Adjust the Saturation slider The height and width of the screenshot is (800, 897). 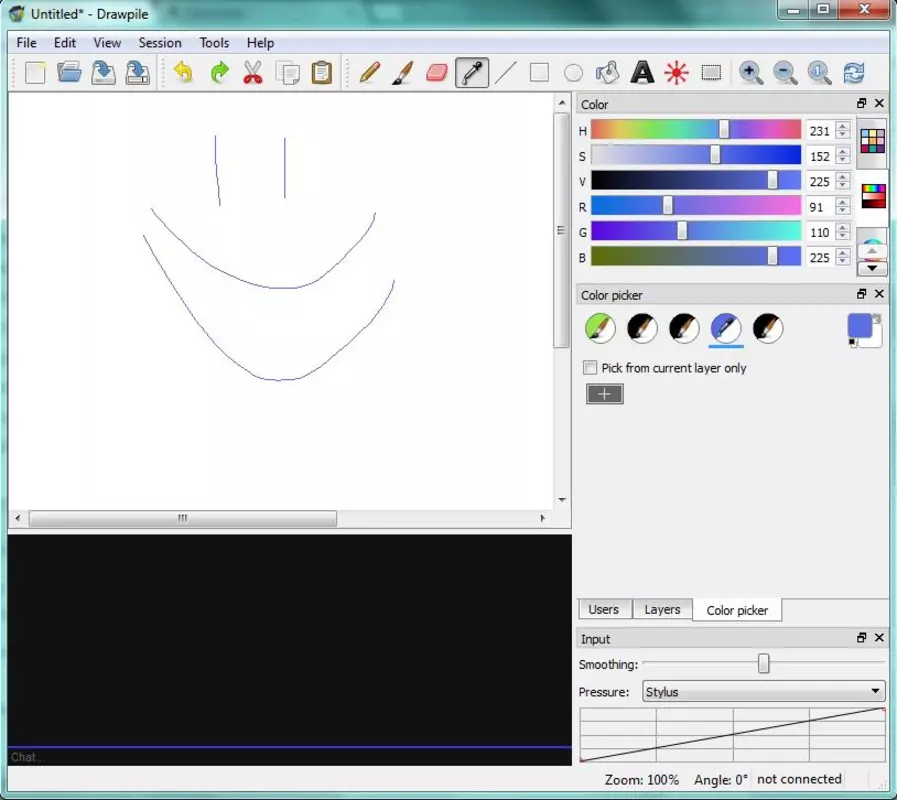[696, 155]
